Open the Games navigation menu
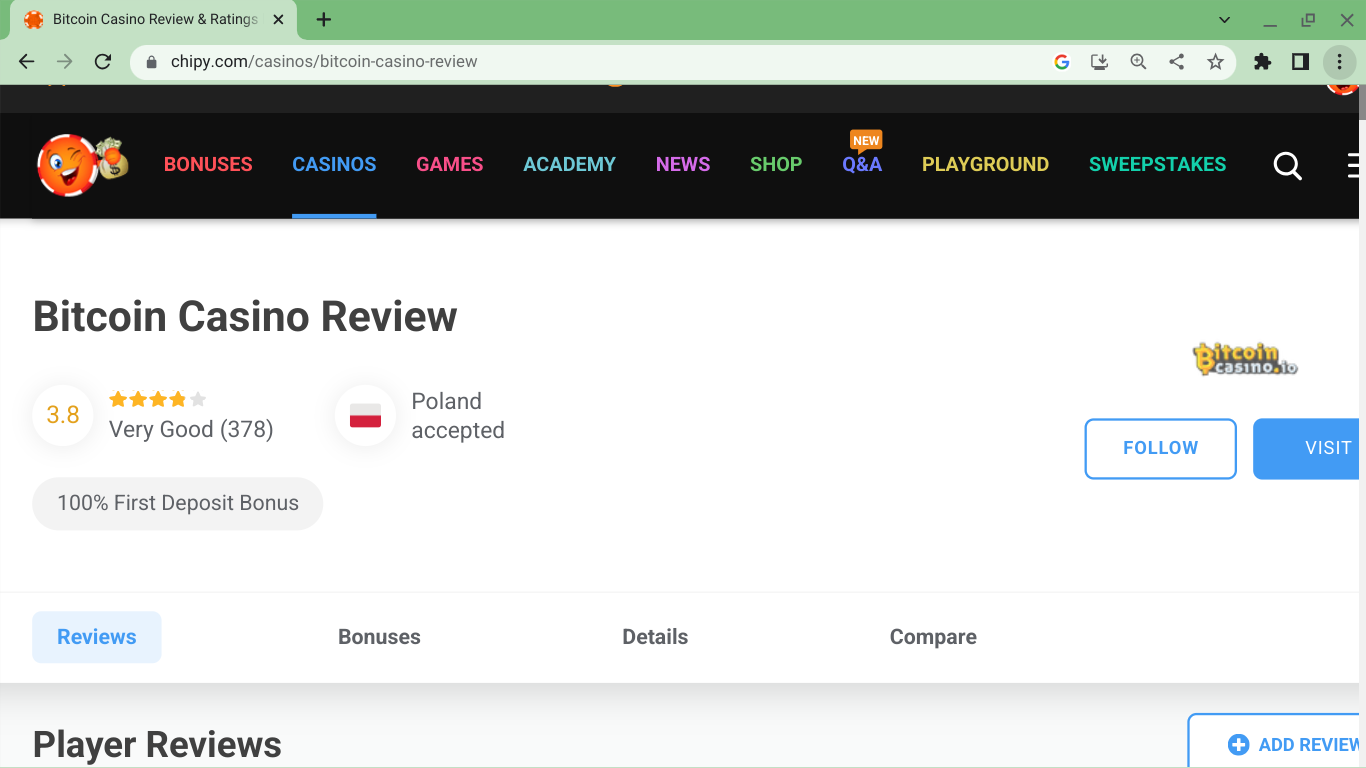Image resolution: width=1366 pixels, height=768 pixels. point(450,165)
